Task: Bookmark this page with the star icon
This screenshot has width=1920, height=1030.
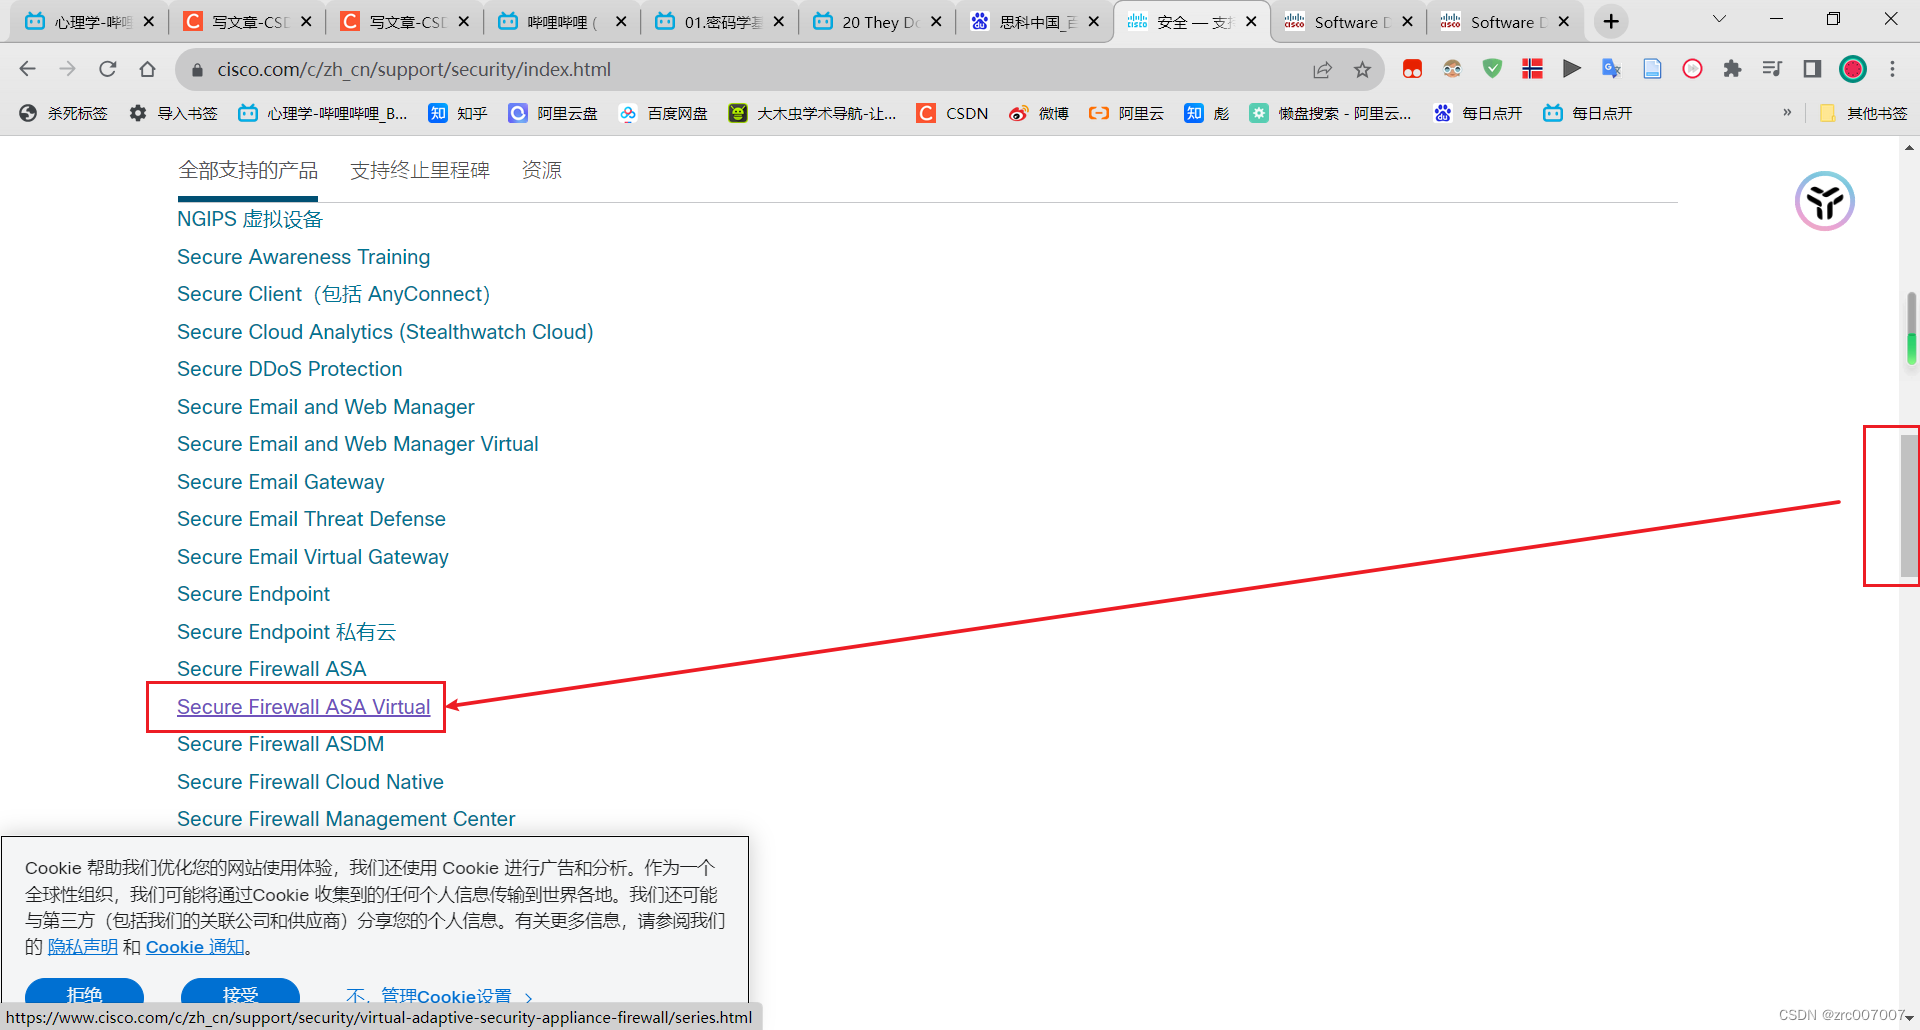Action: click(x=1362, y=69)
